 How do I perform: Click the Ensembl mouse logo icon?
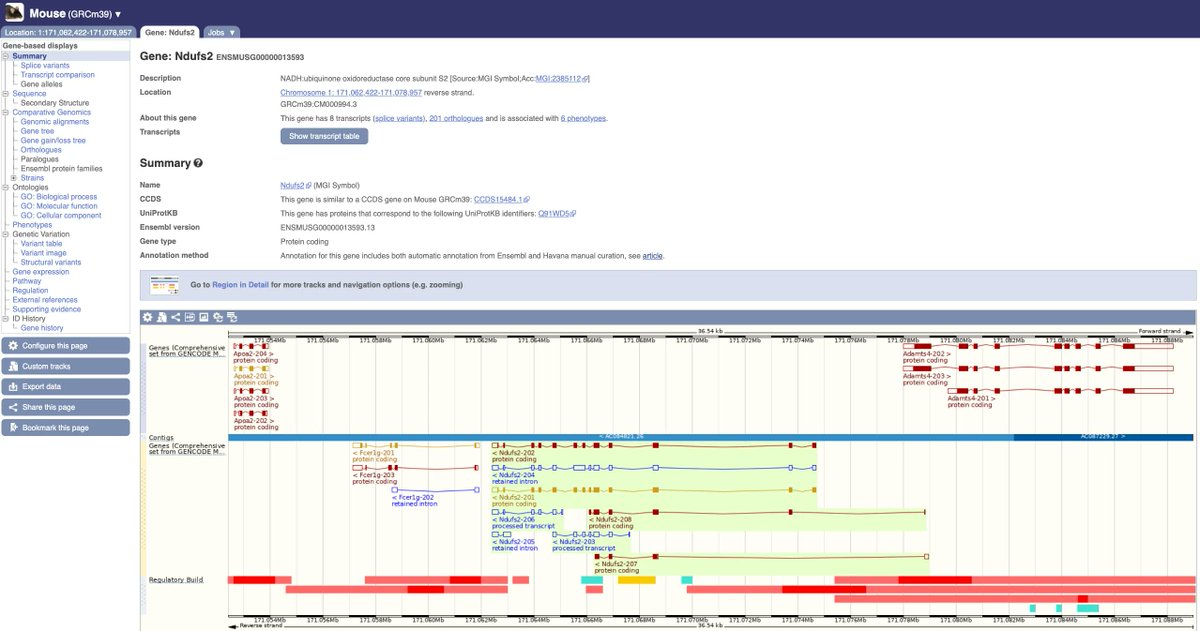click(x=13, y=13)
